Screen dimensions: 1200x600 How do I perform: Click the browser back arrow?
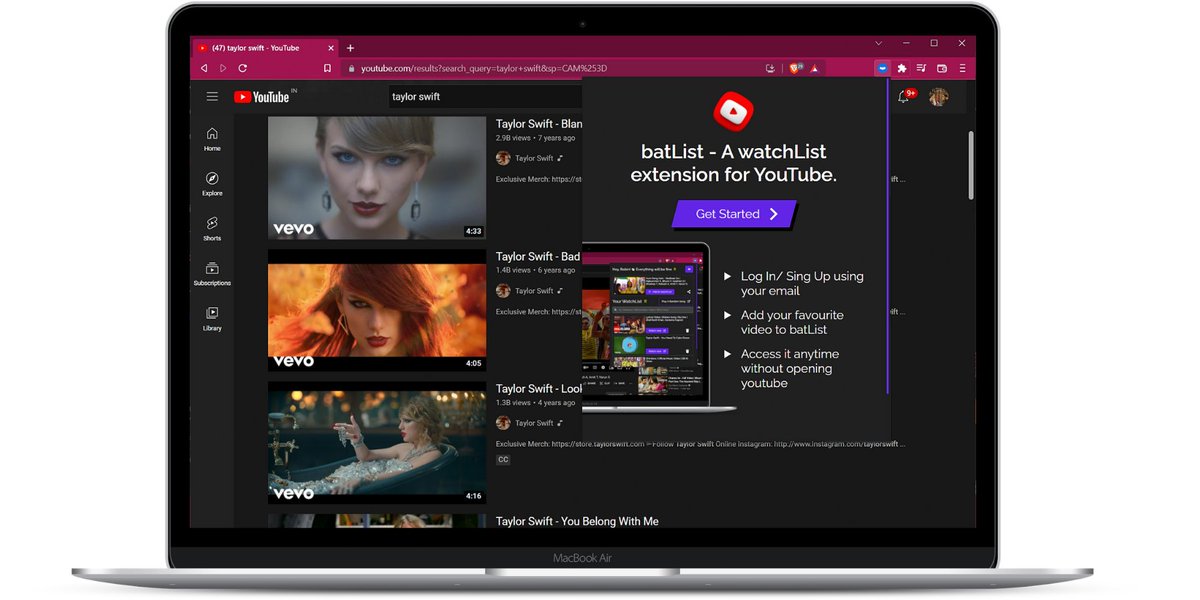[x=204, y=68]
